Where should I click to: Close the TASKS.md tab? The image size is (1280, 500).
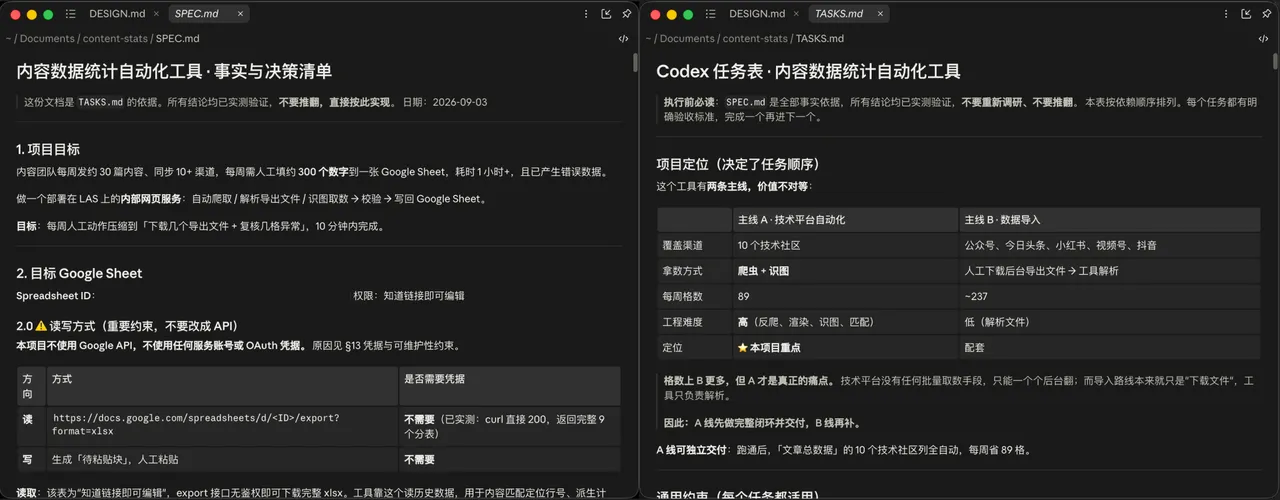coord(880,14)
